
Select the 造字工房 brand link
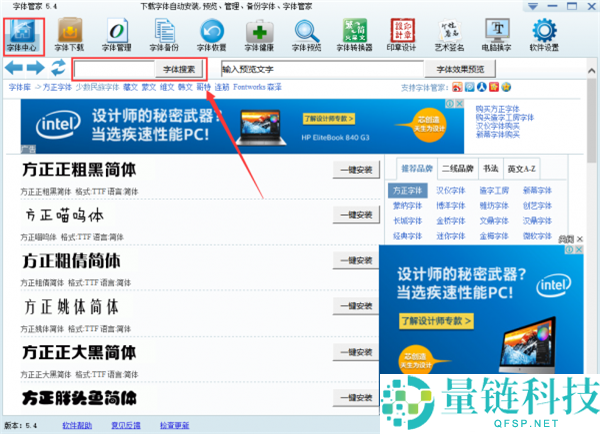pyautogui.click(x=494, y=190)
